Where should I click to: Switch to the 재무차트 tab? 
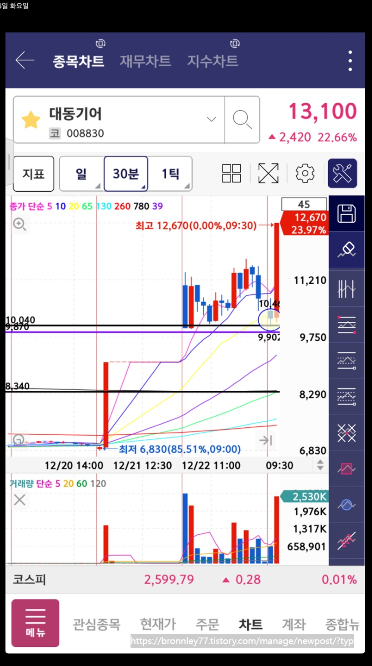145,61
